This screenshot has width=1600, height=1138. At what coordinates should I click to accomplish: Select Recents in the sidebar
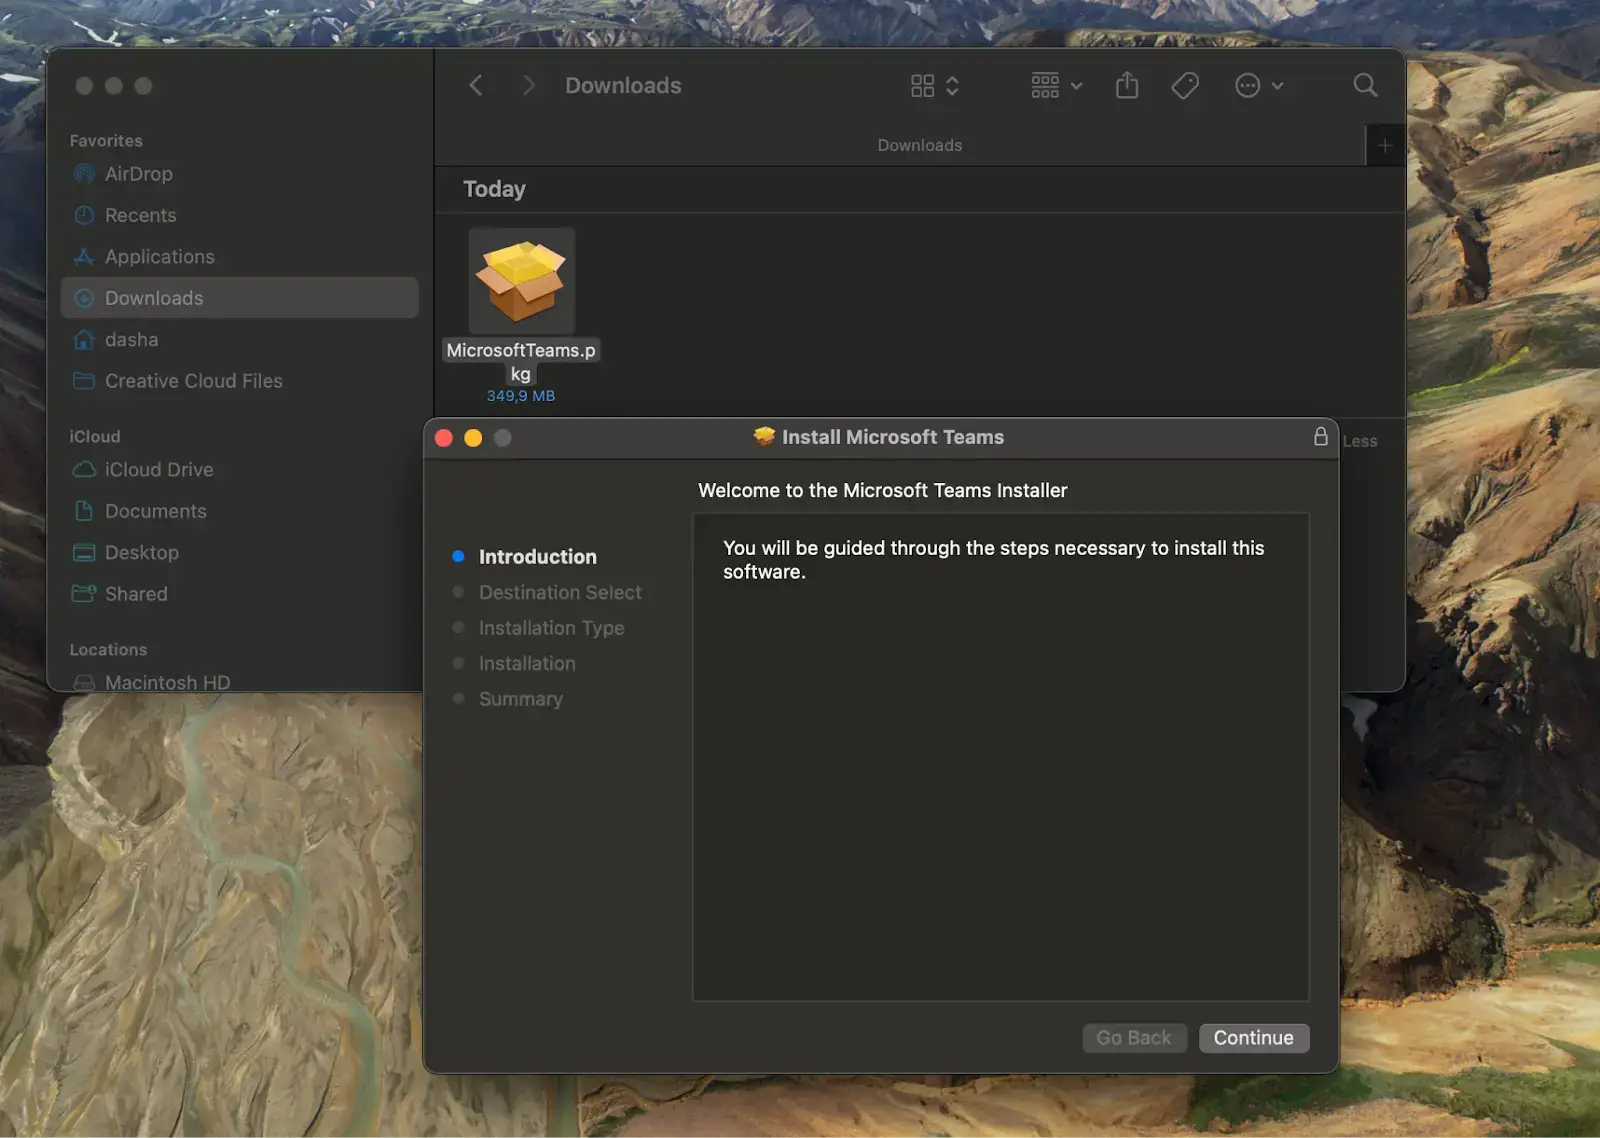point(139,215)
